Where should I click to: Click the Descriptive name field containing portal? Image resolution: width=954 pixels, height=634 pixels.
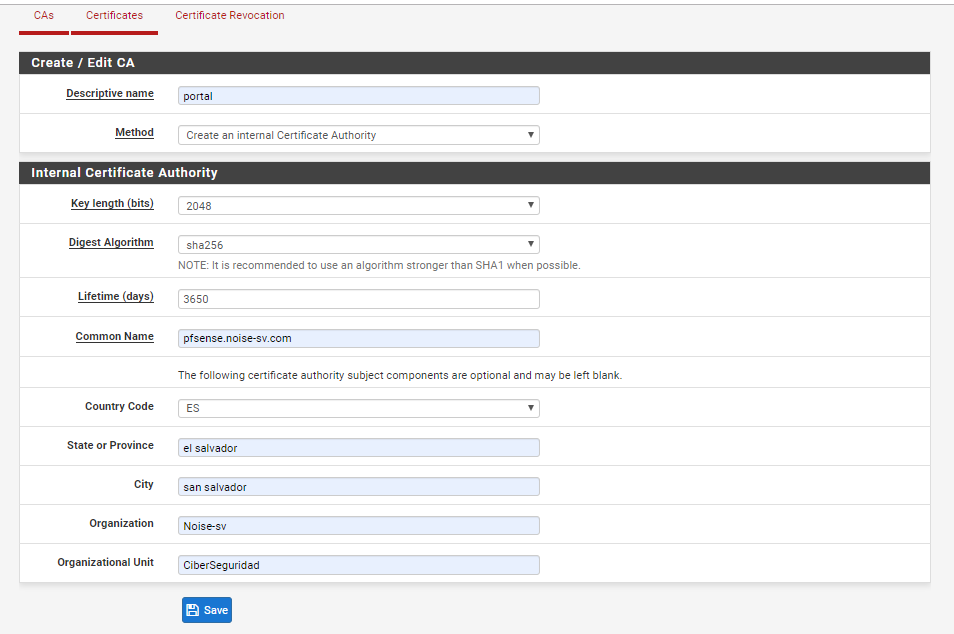pyautogui.click(x=358, y=96)
